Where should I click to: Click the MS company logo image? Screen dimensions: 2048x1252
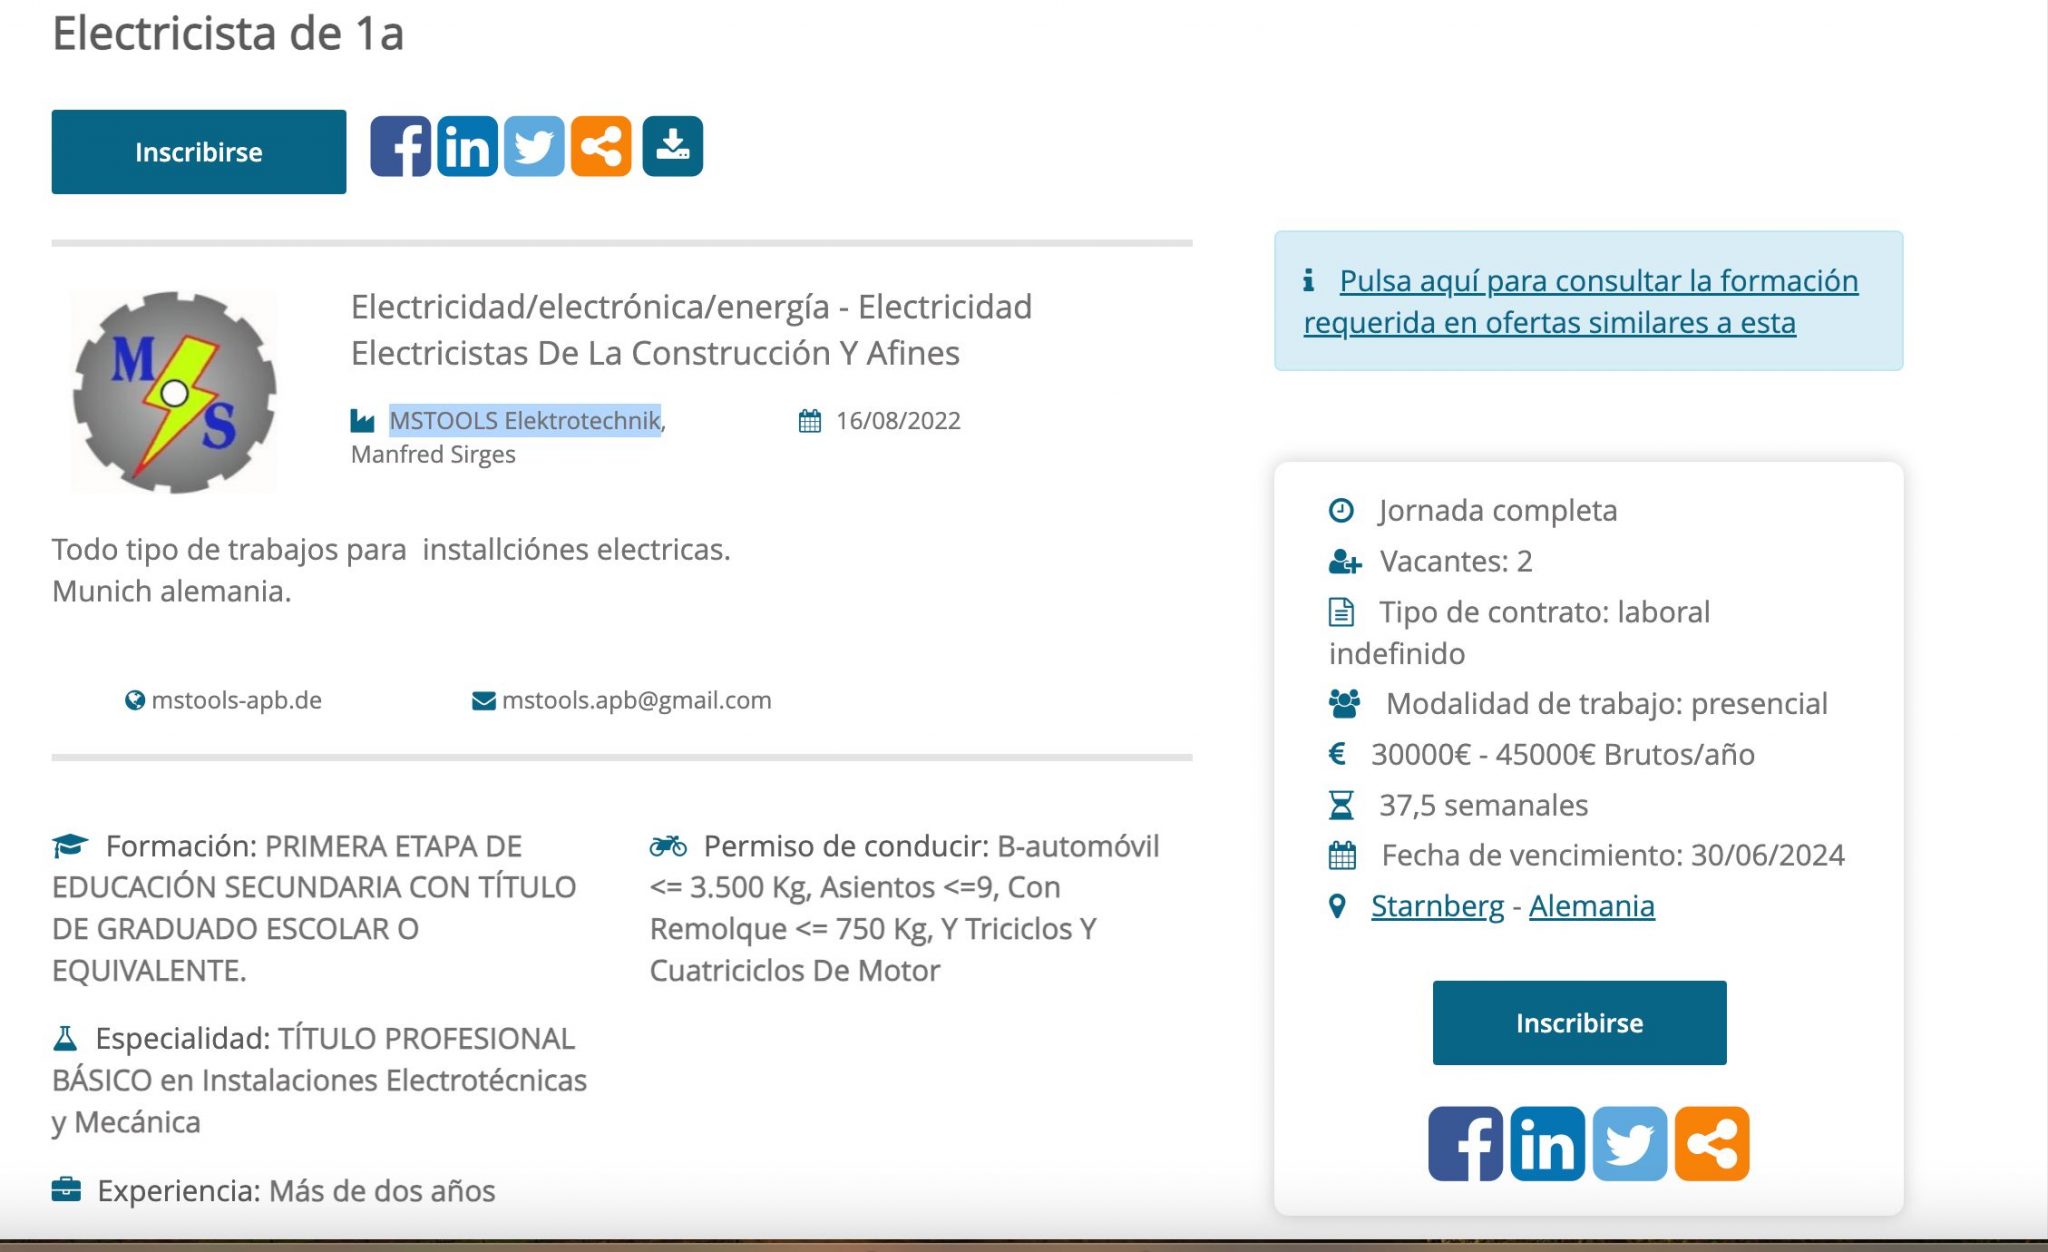click(x=174, y=392)
